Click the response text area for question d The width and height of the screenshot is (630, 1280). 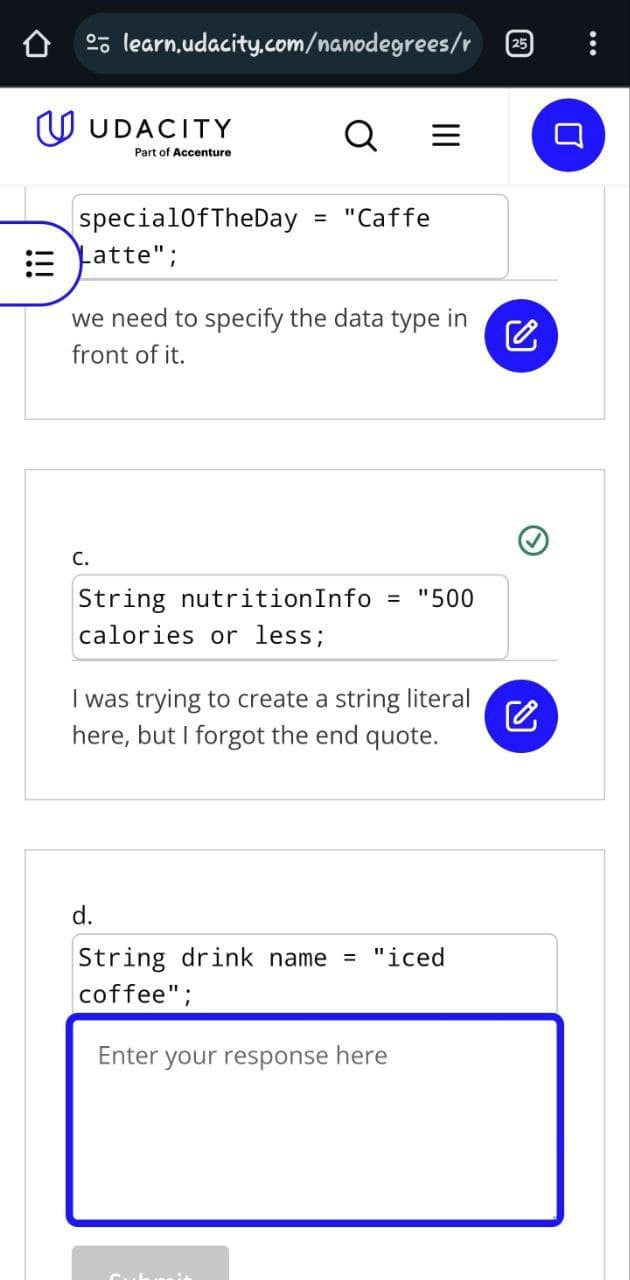pos(315,1120)
